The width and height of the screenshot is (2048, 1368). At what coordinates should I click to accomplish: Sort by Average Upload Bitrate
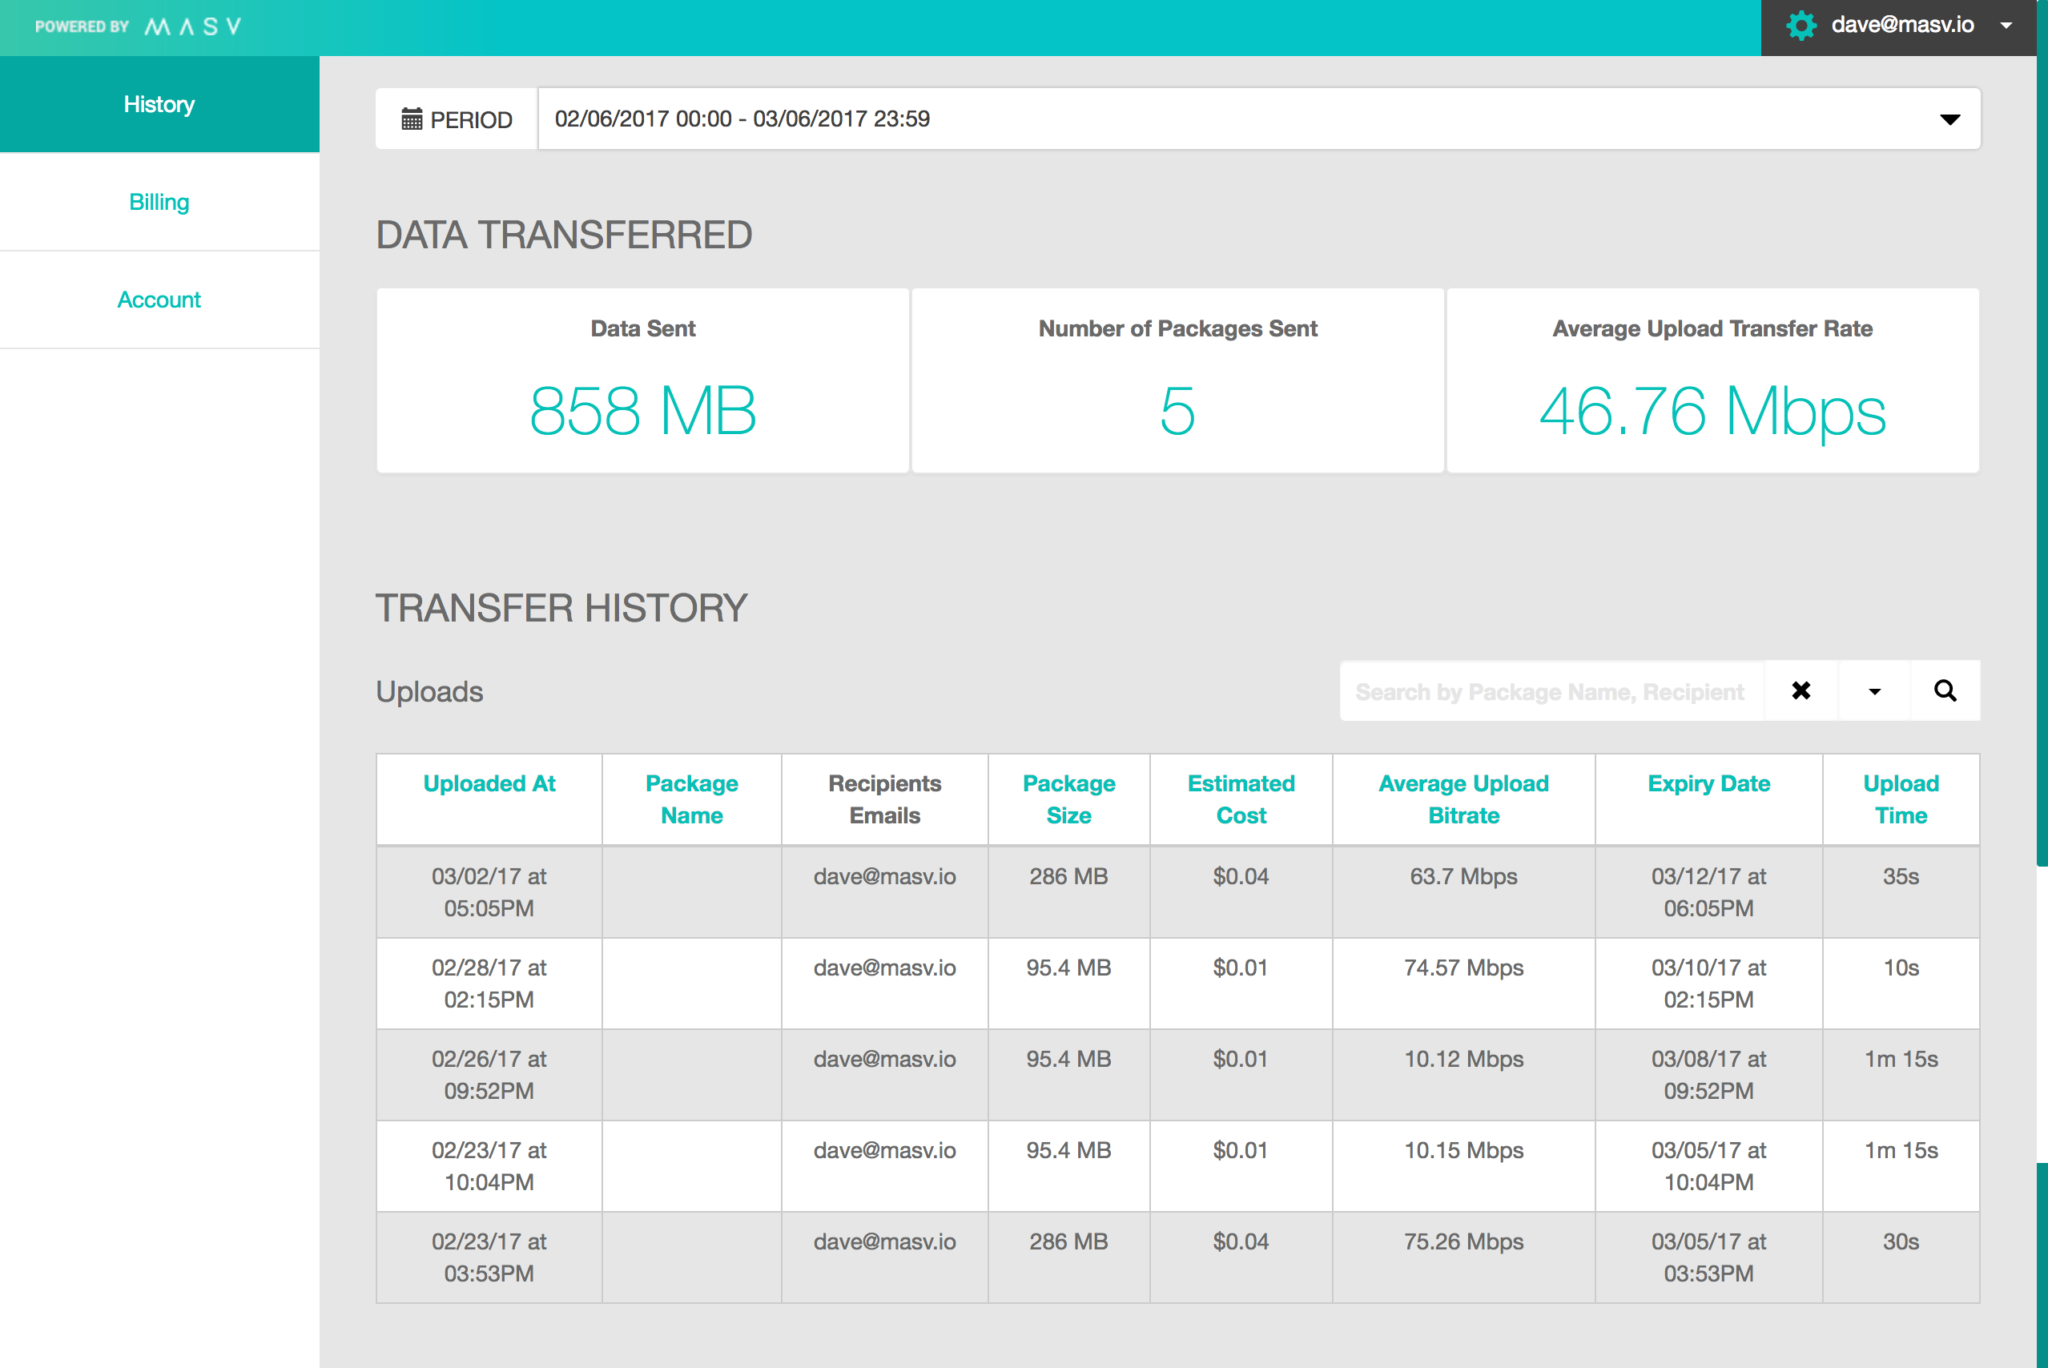tap(1463, 799)
